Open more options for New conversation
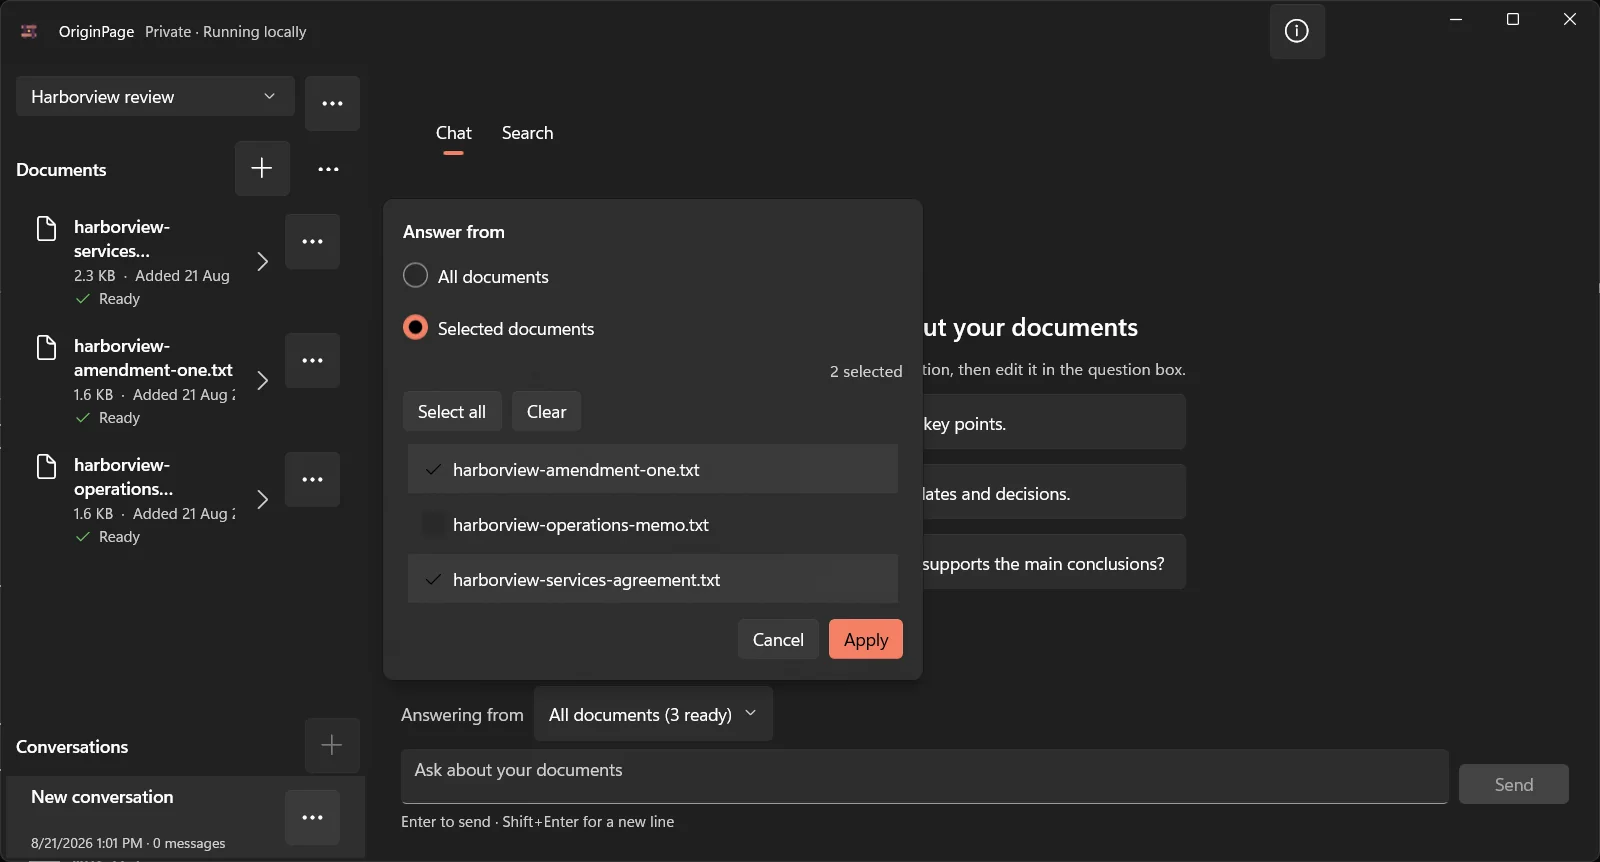1600x862 pixels. [312, 817]
